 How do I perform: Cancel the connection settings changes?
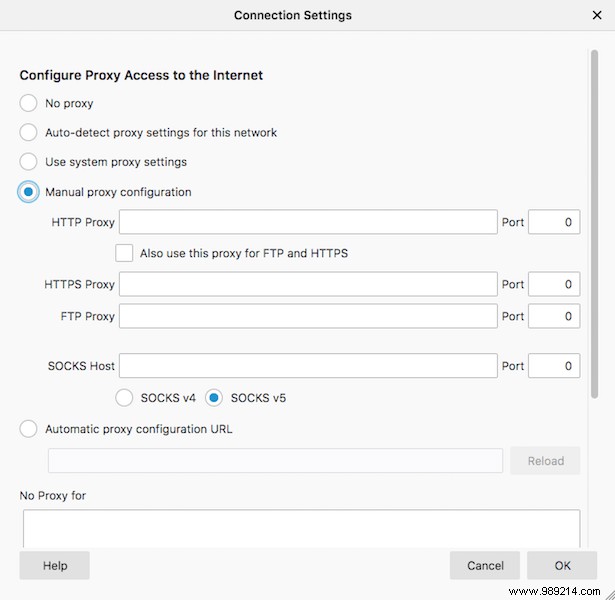[x=485, y=565]
